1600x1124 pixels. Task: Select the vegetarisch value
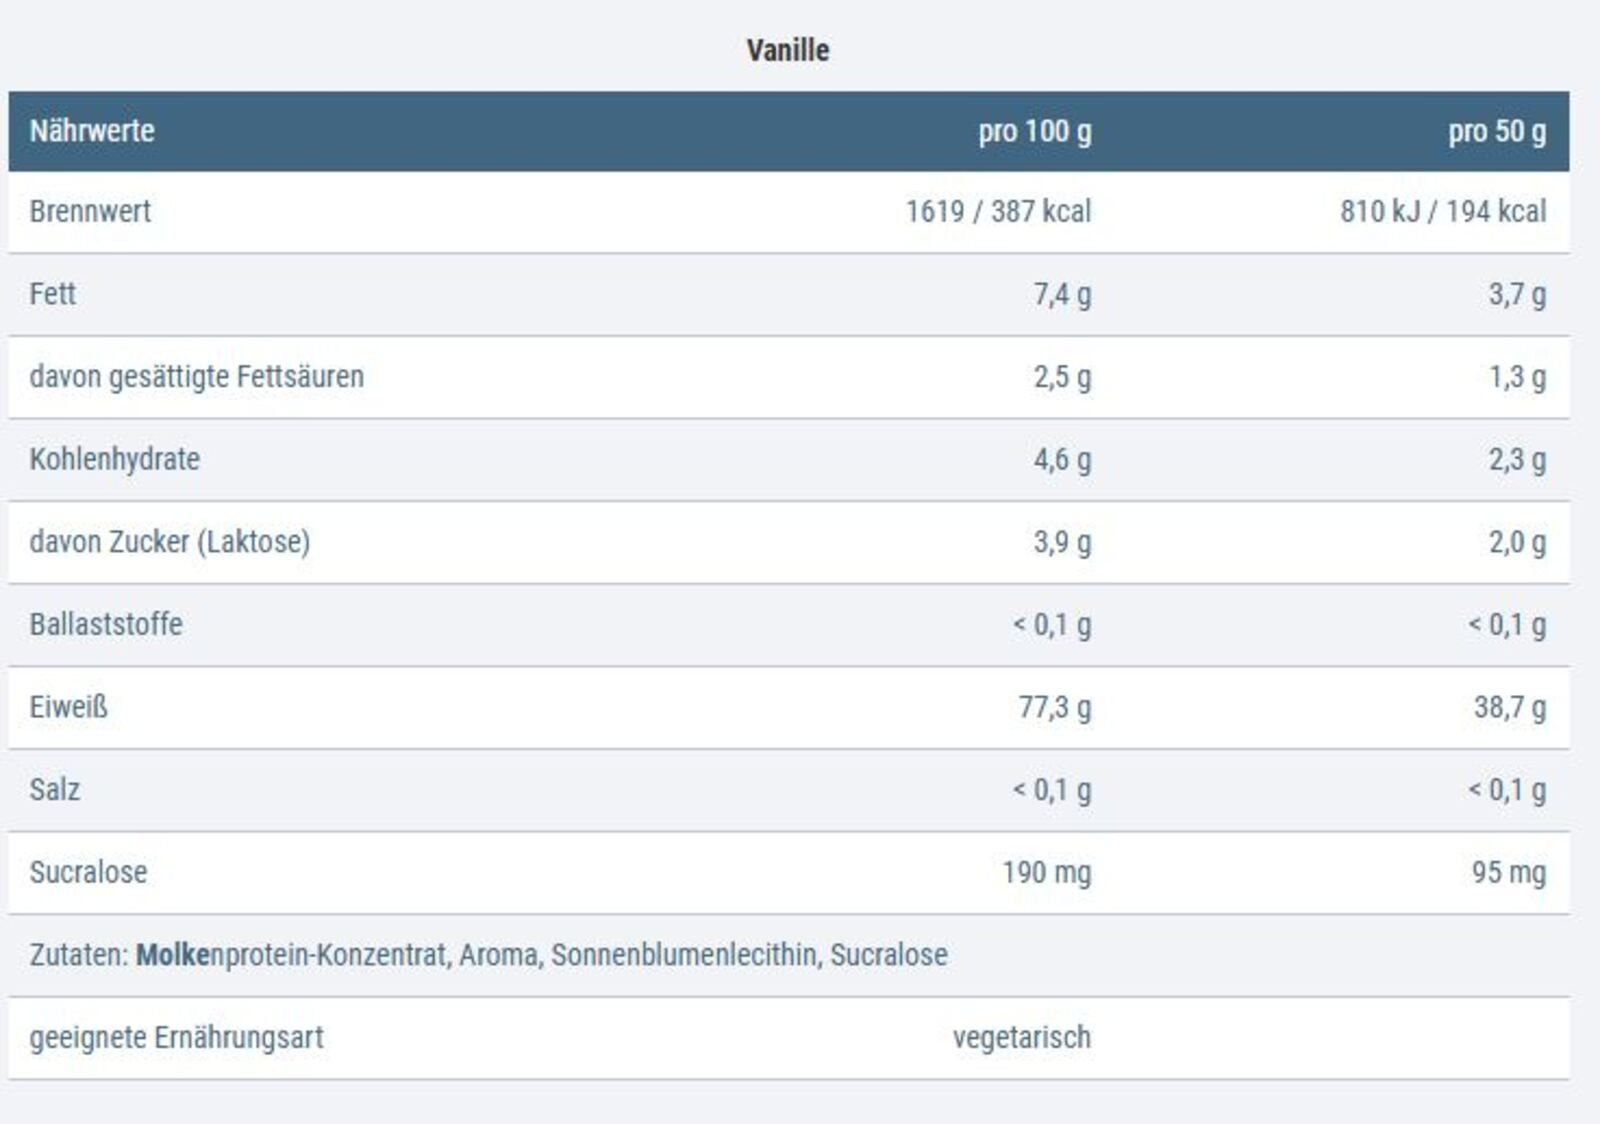(x=1021, y=1037)
